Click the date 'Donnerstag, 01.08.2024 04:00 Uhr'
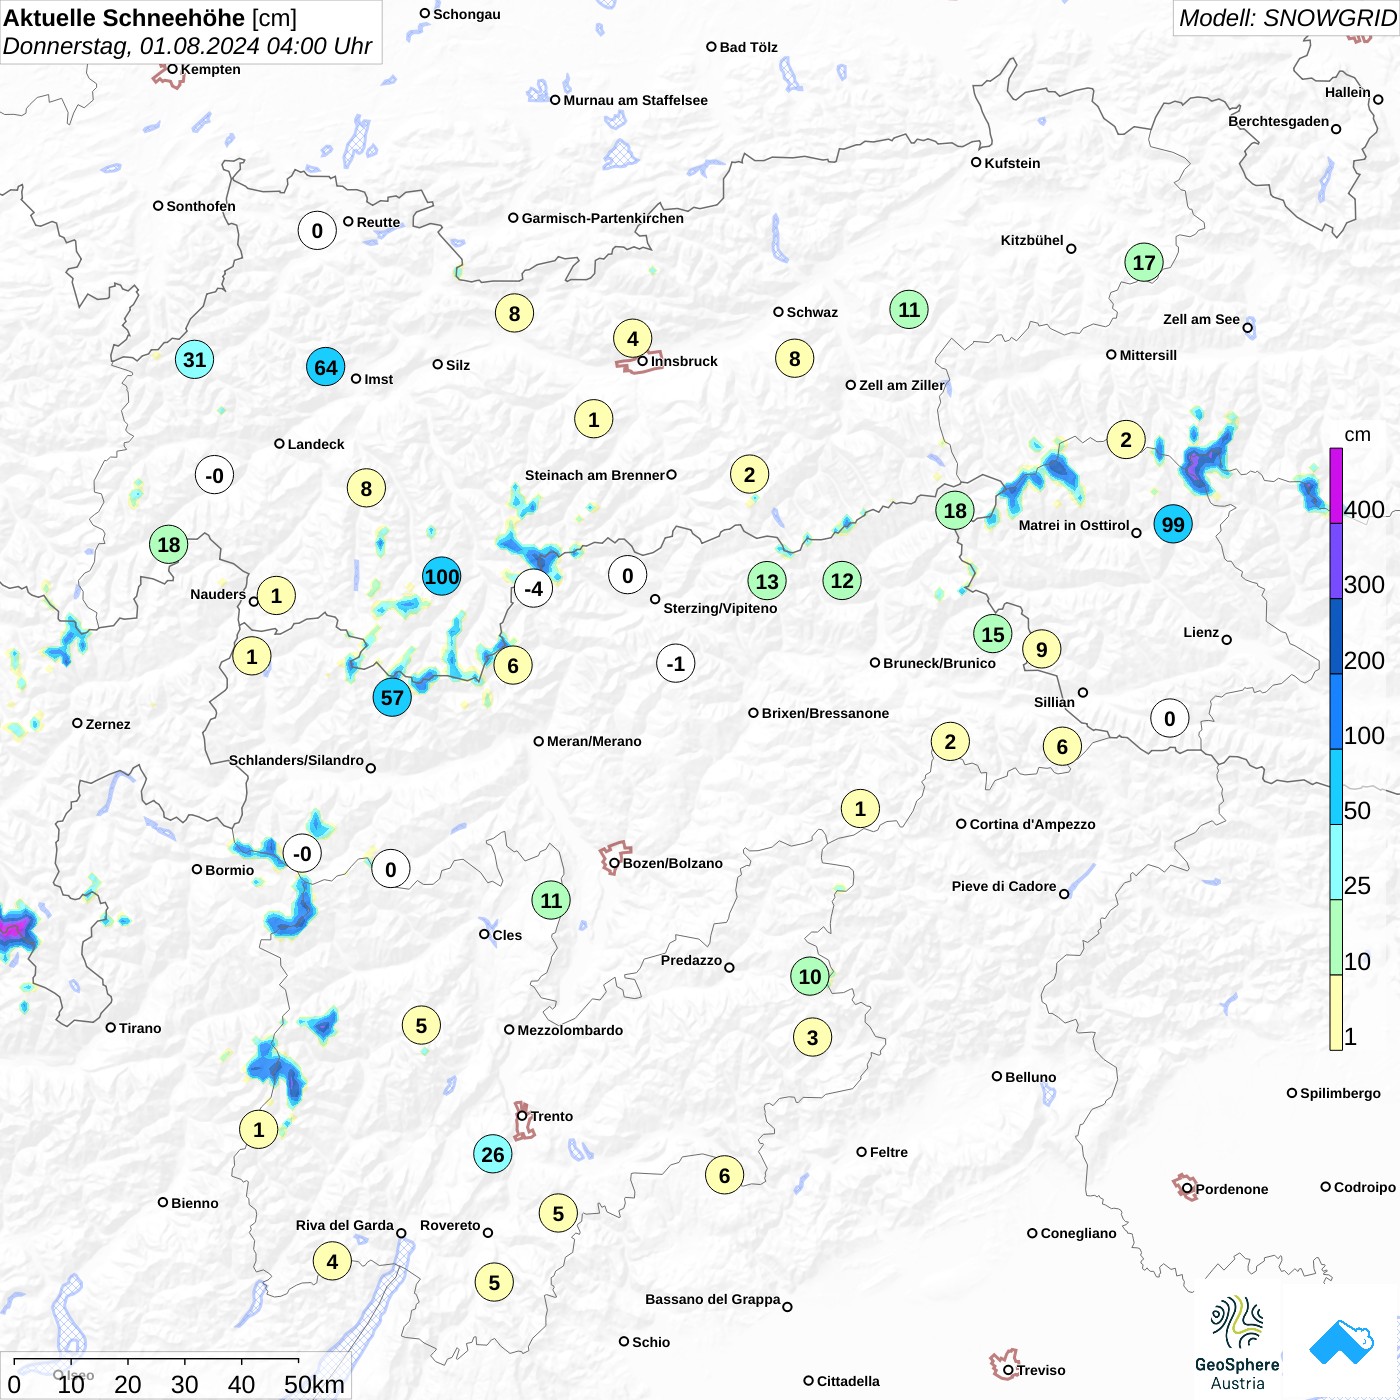1400x1400 pixels. pyautogui.click(x=187, y=46)
